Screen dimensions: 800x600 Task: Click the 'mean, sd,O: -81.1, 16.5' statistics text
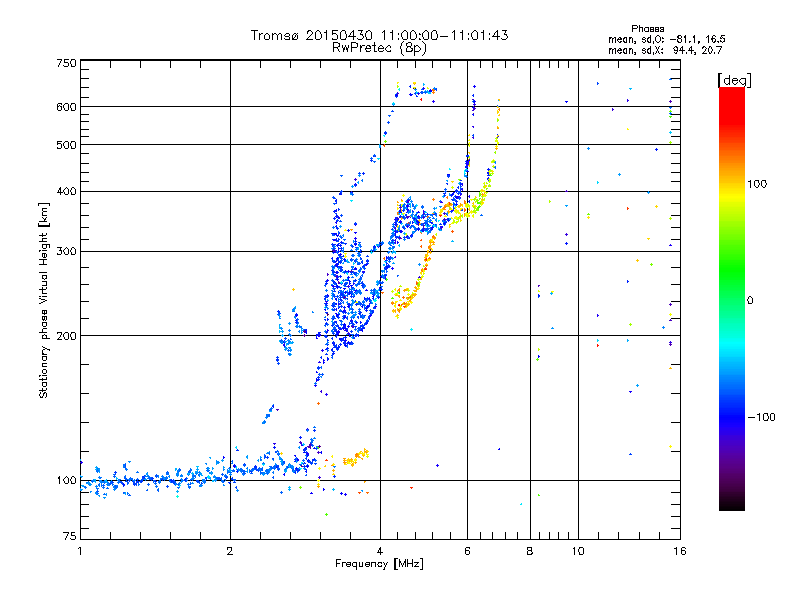point(666,39)
